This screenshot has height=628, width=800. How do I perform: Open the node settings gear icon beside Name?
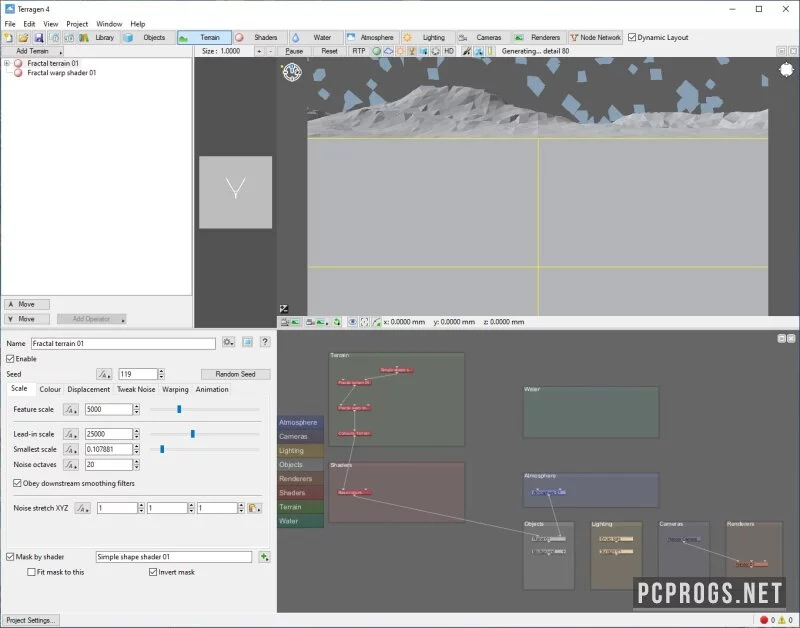coord(228,342)
